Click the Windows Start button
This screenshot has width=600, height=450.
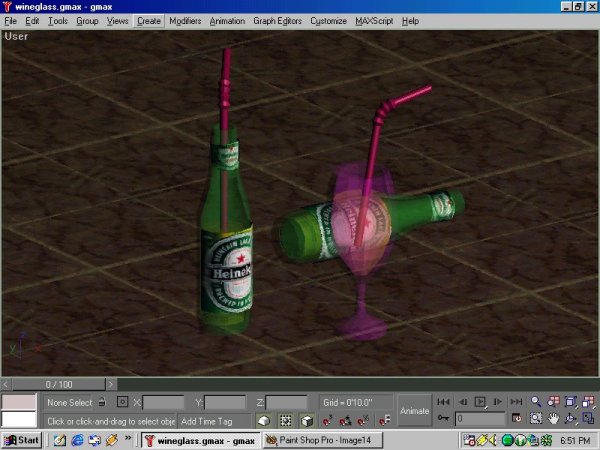pyautogui.click(x=21, y=440)
